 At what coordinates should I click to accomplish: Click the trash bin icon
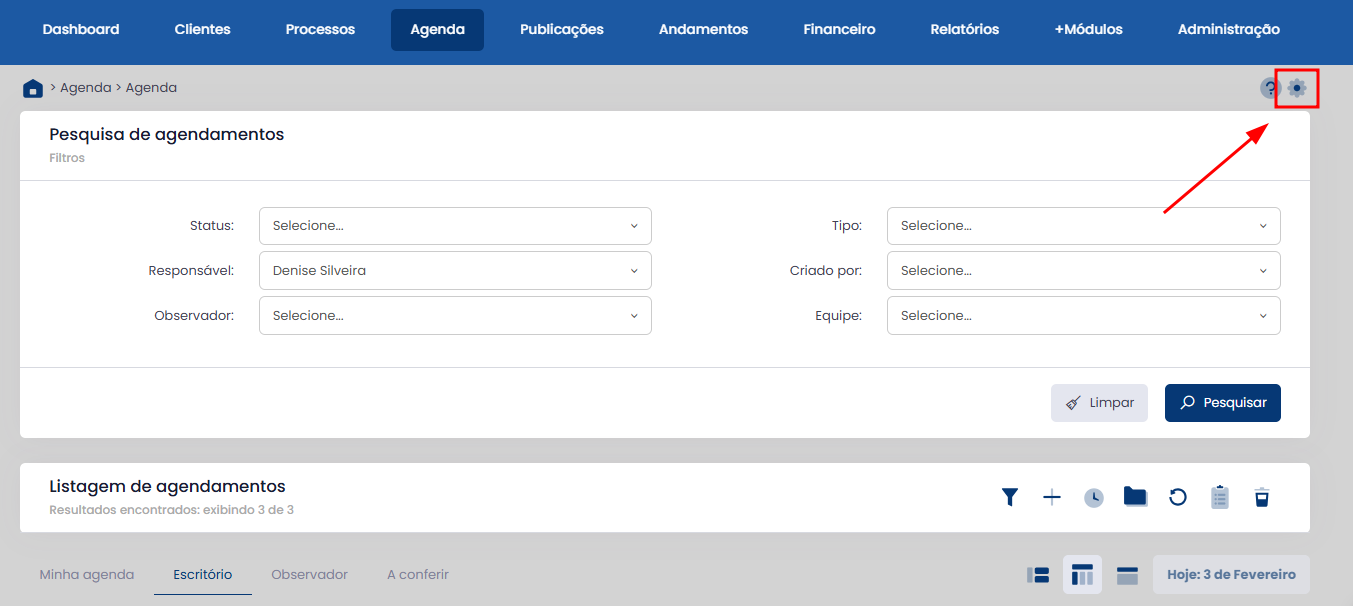coord(1262,497)
